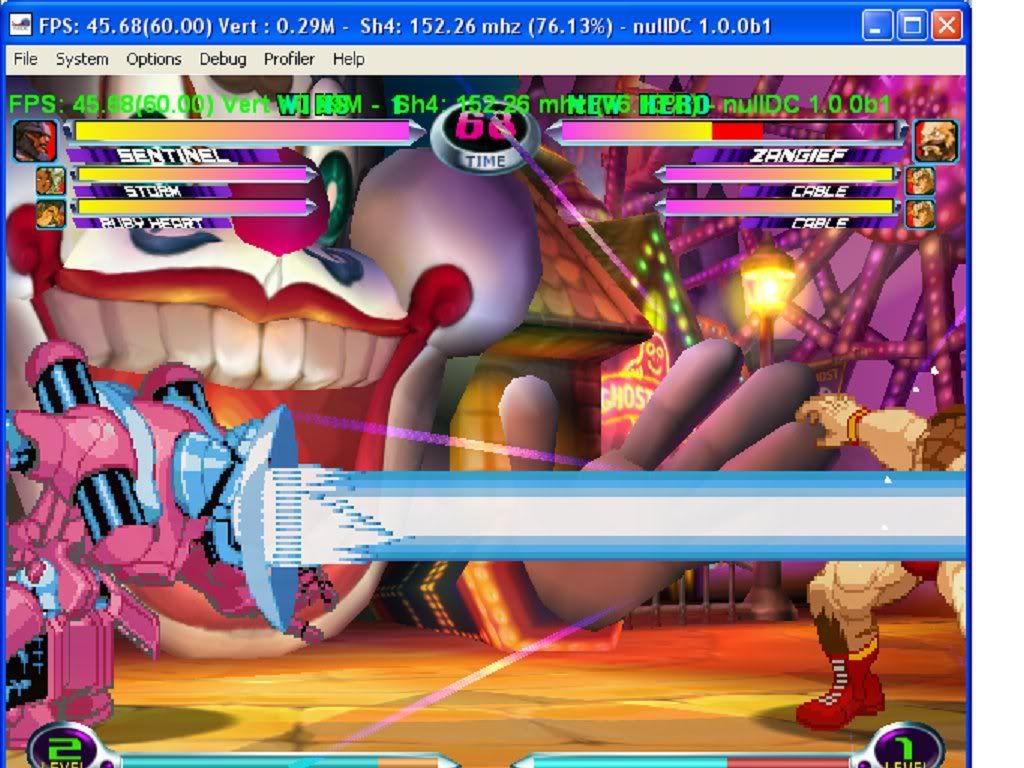Maximize the nullDC window
This screenshot has height=768, width=1024.
(x=912, y=26)
